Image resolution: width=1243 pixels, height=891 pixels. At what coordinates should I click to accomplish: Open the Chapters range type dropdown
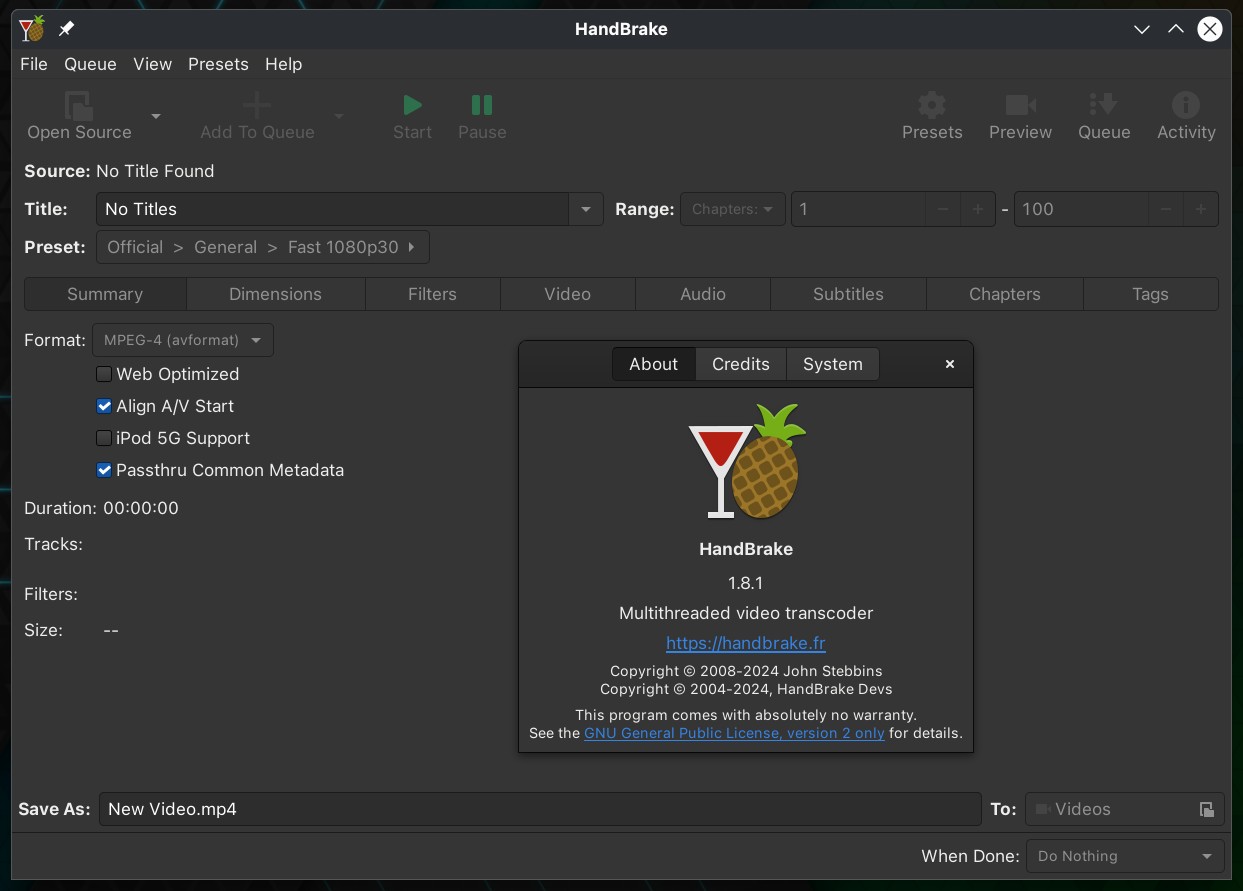[x=733, y=209]
